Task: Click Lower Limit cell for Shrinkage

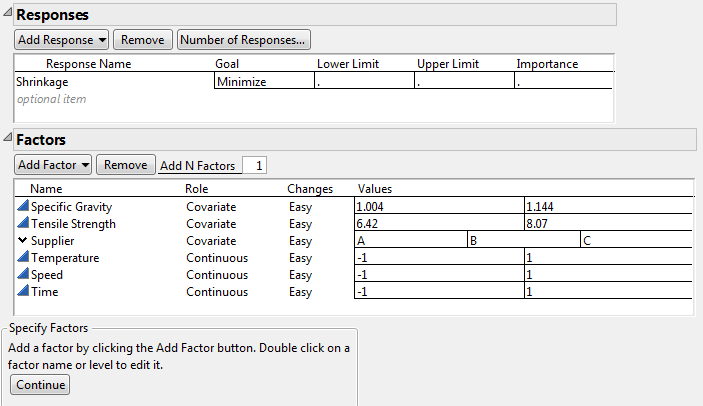Action: point(362,82)
